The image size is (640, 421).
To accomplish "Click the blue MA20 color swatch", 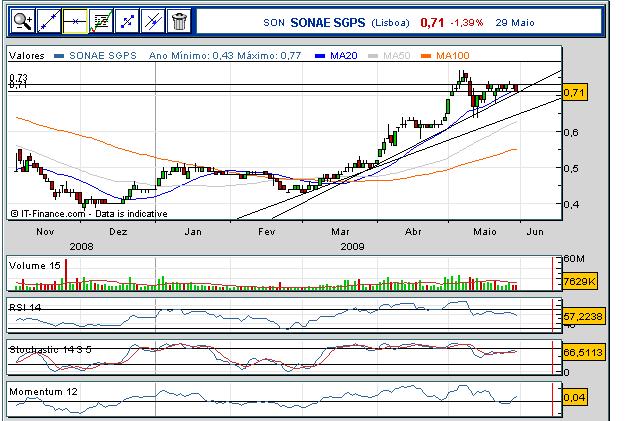I will [x=321, y=56].
